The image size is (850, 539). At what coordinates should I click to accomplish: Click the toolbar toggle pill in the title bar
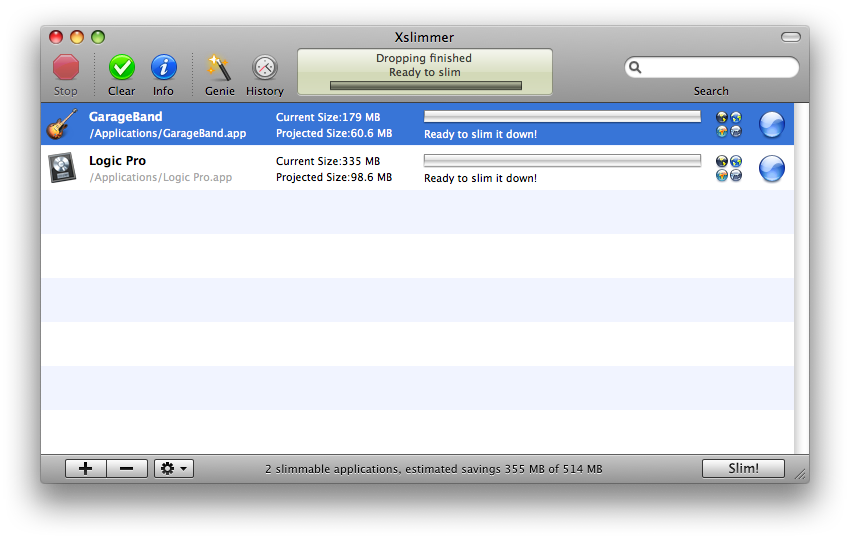point(790,37)
